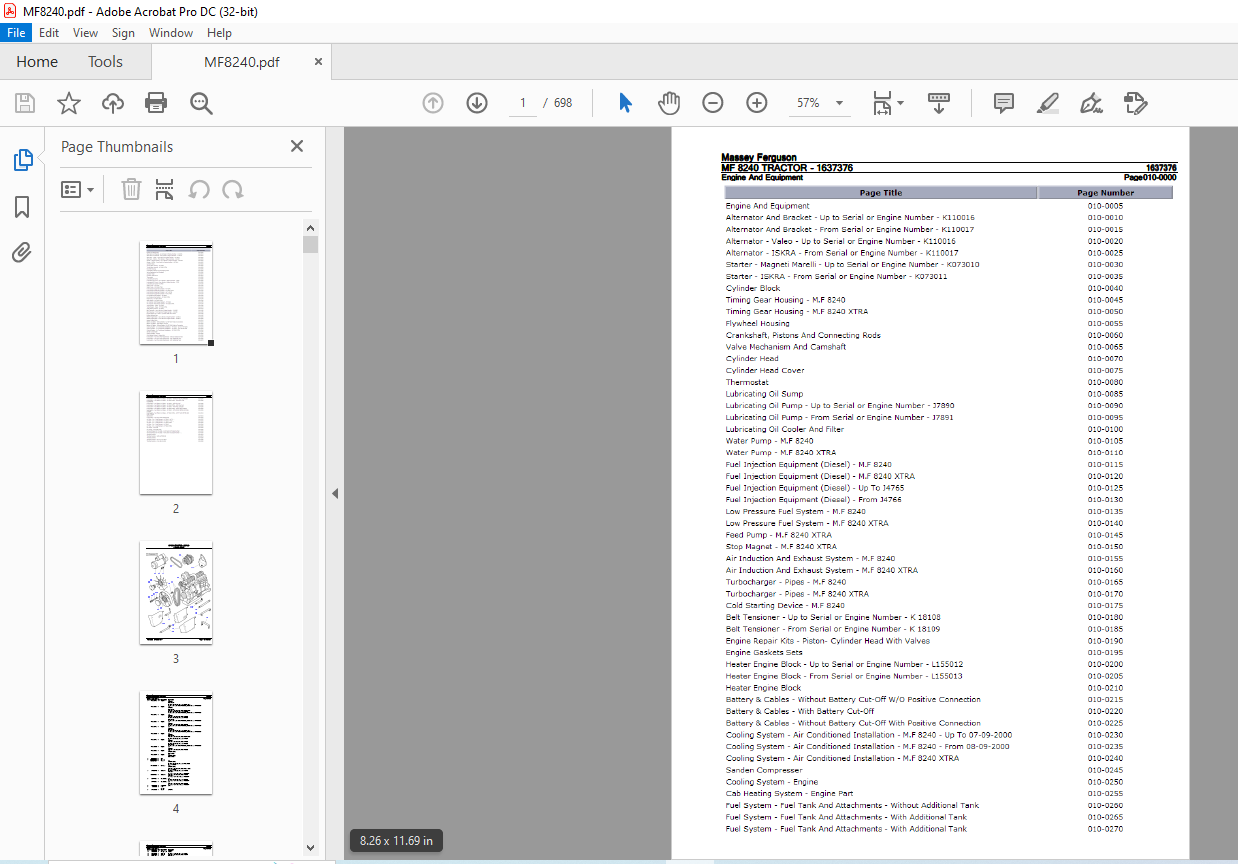Select page 2 thumbnail
The image size is (1238, 864).
click(176, 443)
